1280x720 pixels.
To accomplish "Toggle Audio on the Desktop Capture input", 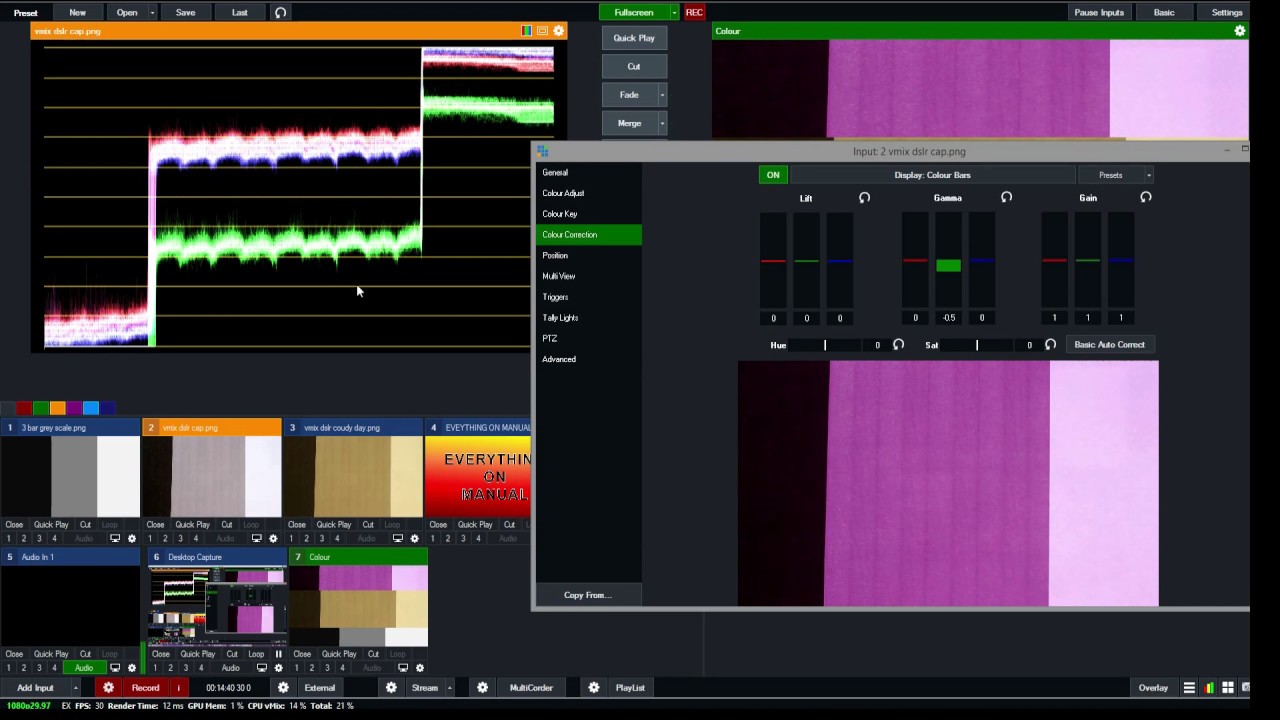I will click(230, 668).
